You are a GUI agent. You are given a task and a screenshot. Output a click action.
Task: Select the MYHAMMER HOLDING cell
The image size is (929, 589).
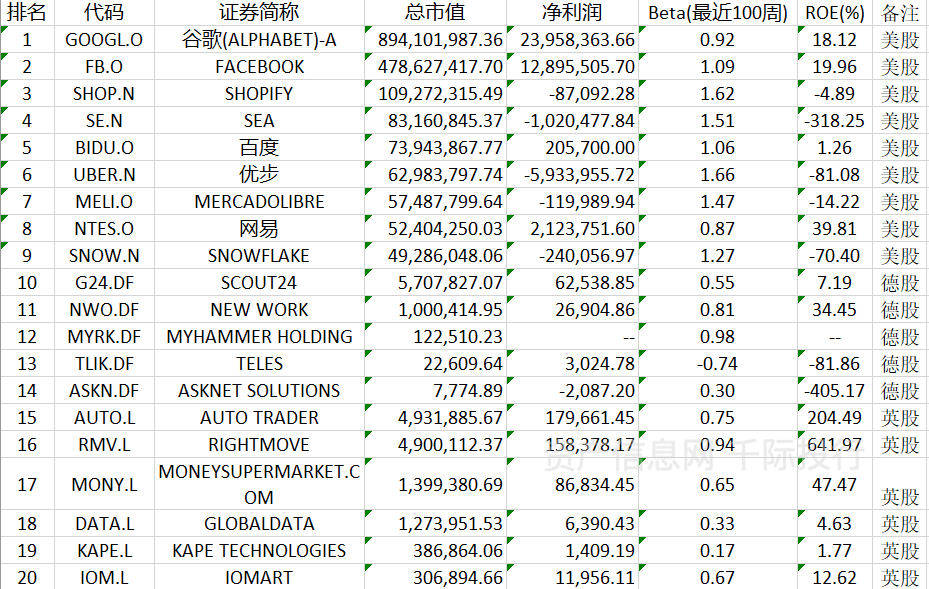259,337
